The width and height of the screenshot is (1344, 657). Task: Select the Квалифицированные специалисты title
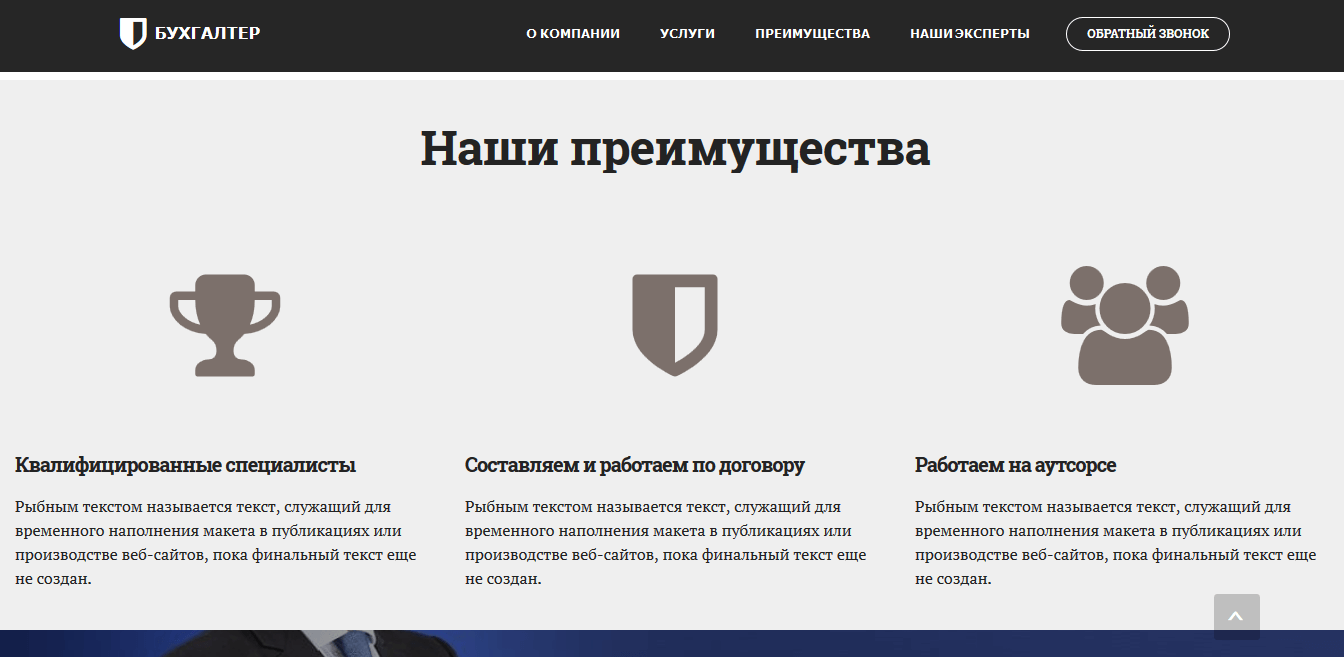[186, 465]
